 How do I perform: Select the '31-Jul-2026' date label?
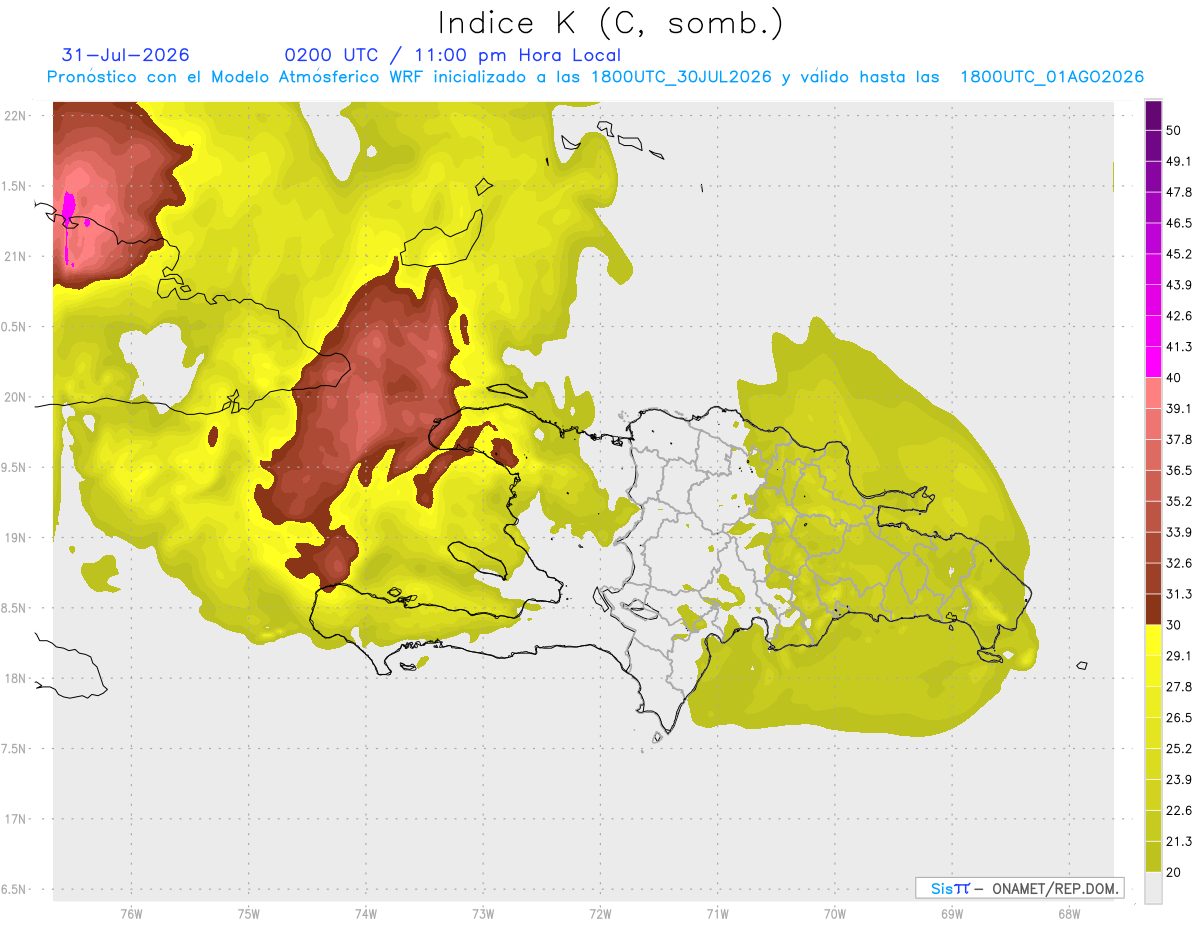pos(125,55)
